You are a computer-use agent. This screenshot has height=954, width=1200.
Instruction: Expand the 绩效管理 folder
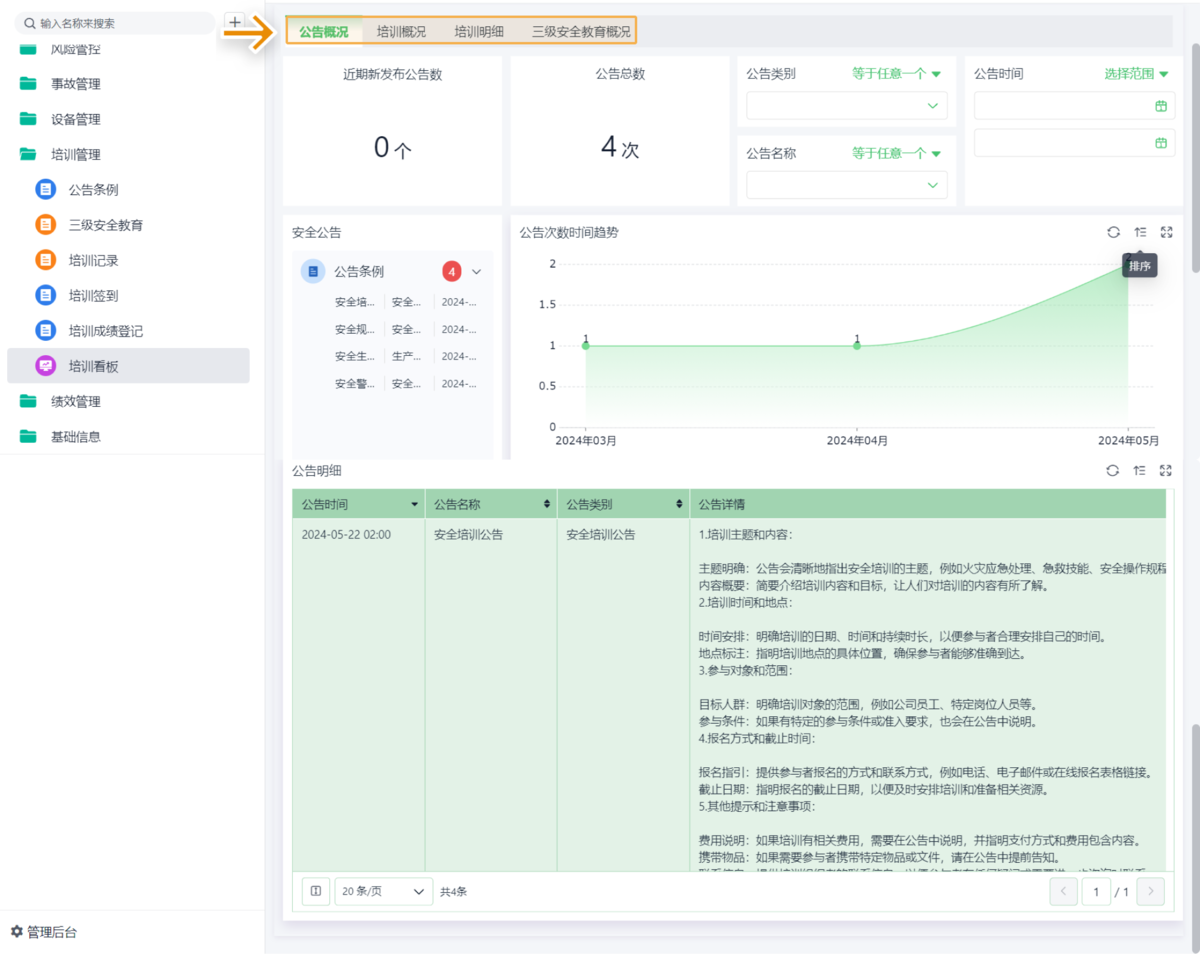76,401
